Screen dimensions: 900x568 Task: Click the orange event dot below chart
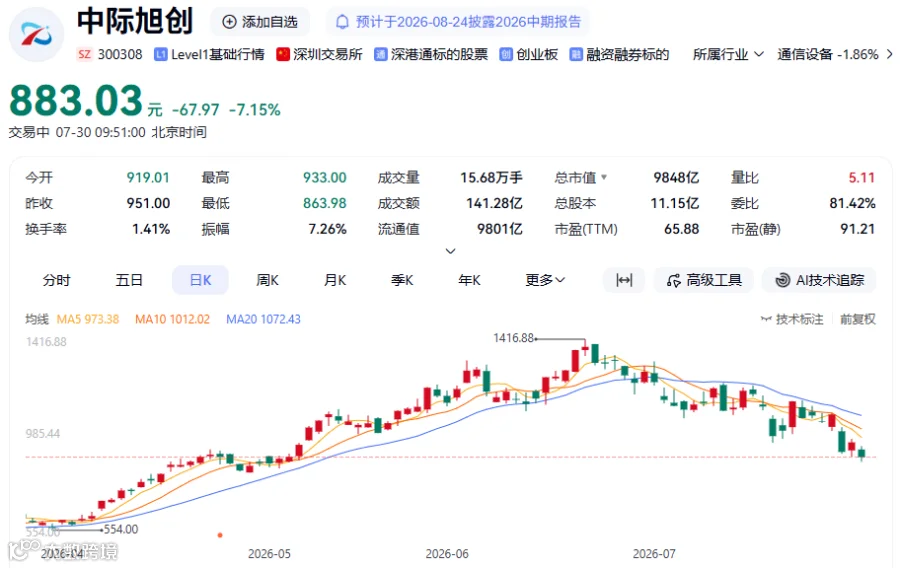pos(220,535)
